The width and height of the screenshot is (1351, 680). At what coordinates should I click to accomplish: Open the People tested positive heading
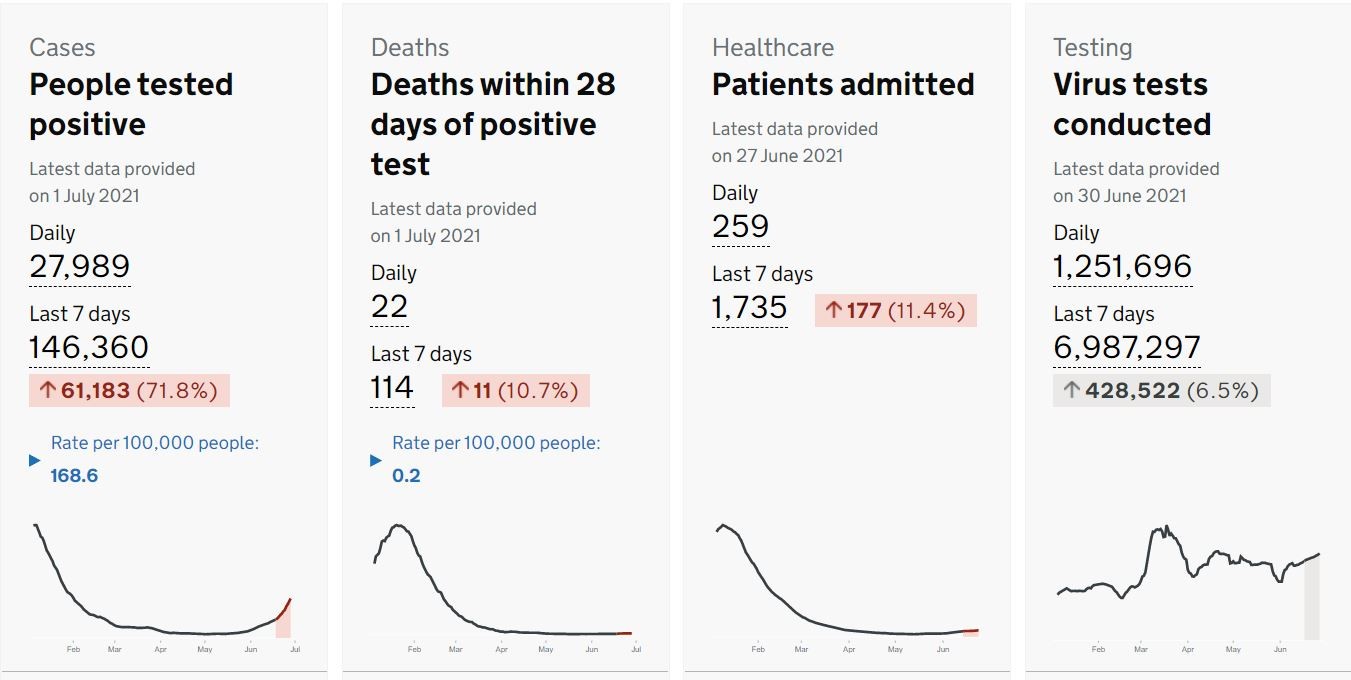(131, 104)
